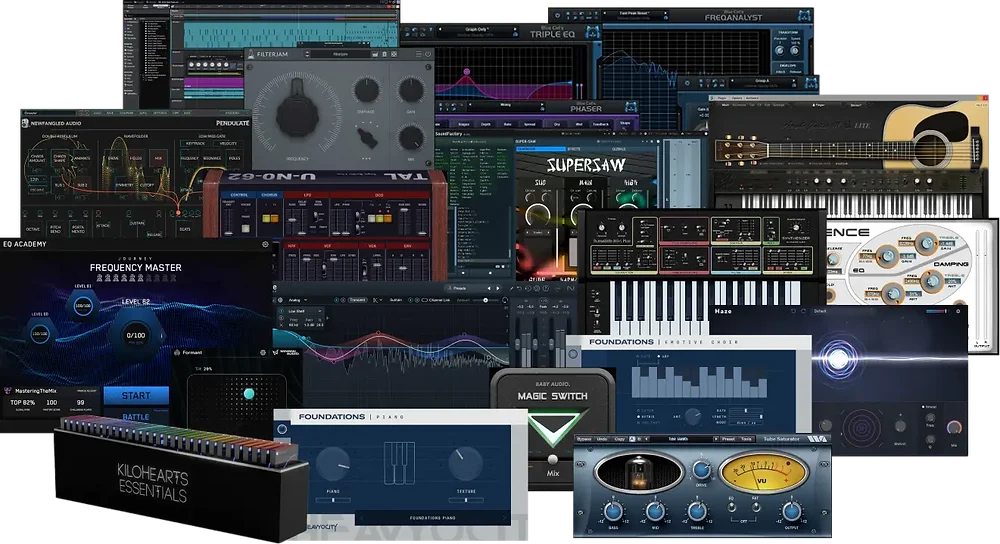Image resolution: width=1000 pixels, height=544 pixels.
Task: Select the LEVEL 81 hexagon node
Action: 83,305
